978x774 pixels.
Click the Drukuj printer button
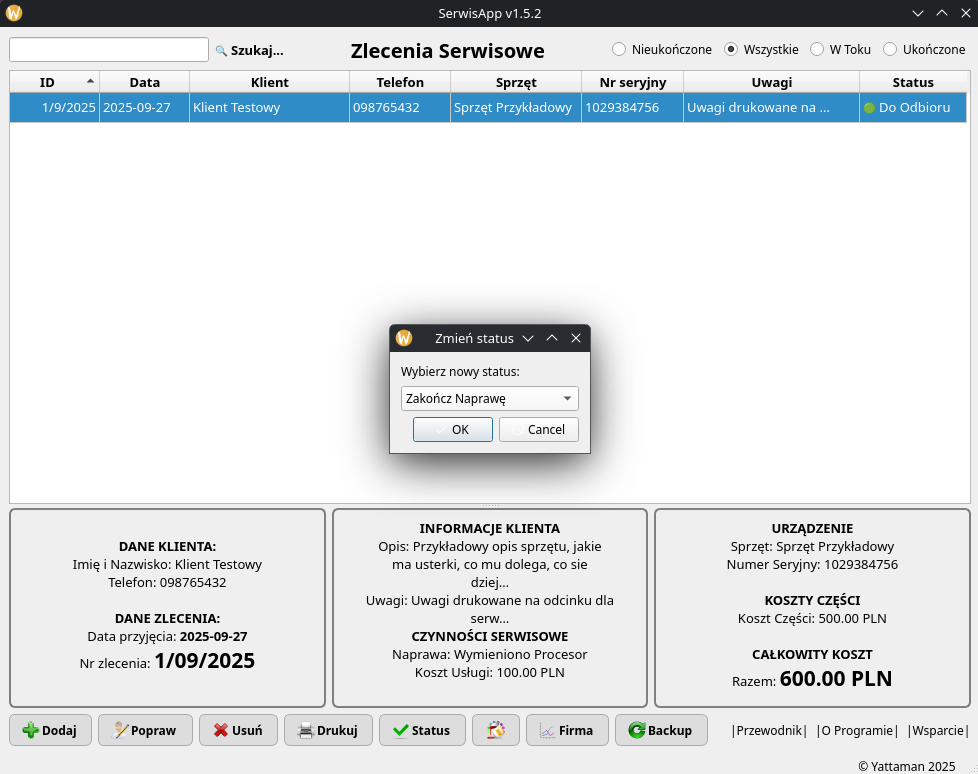coord(328,730)
